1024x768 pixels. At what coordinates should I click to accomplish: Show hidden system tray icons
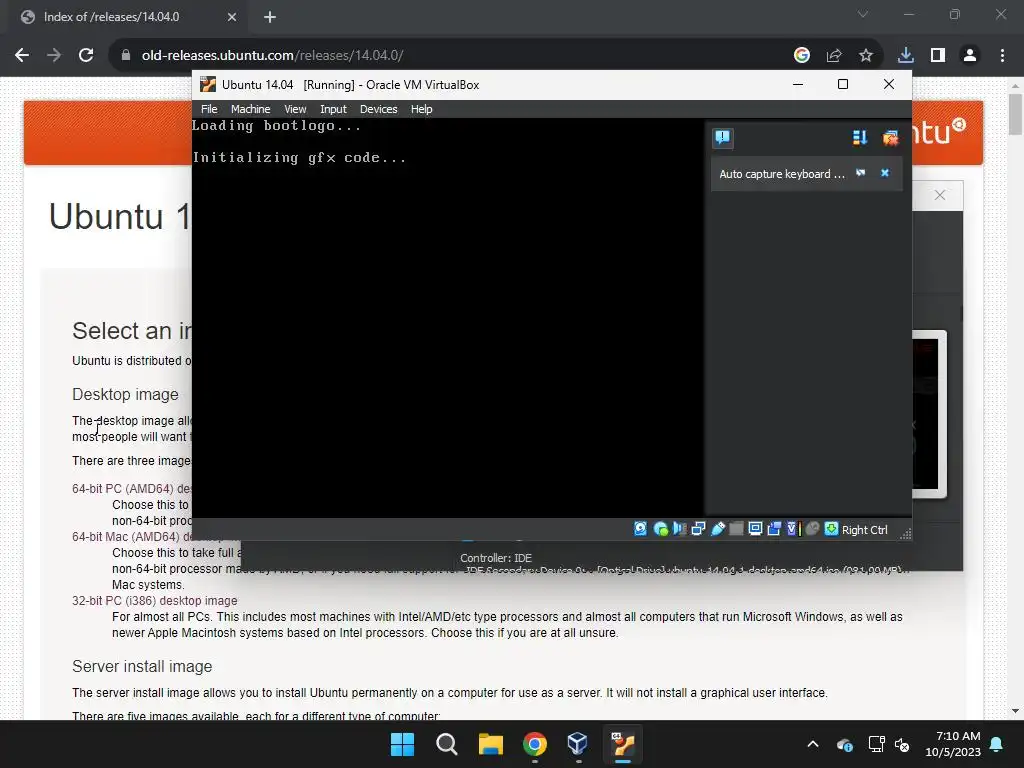click(x=812, y=744)
